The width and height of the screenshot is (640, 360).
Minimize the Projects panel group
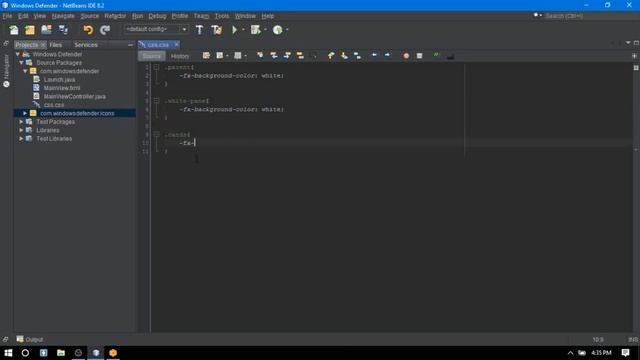[130, 45]
